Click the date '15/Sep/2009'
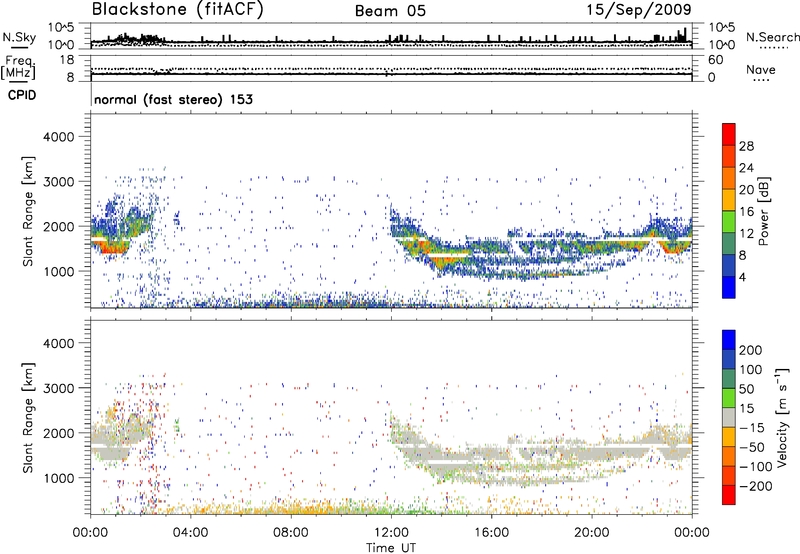The height and width of the screenshot is (554, 800). pyautogui.click(x=639, y=10)
